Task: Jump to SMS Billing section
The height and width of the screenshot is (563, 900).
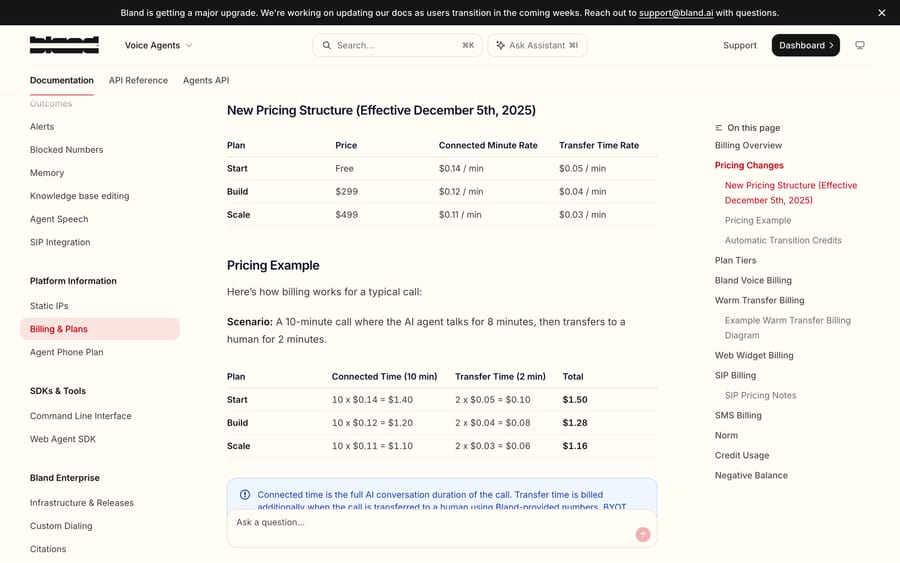Action: (738, 416)
